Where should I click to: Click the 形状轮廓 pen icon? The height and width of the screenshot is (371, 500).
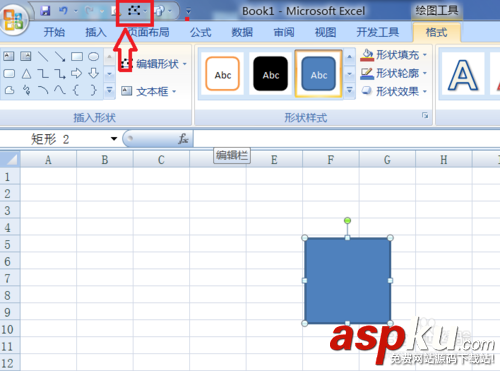[367, 73]
